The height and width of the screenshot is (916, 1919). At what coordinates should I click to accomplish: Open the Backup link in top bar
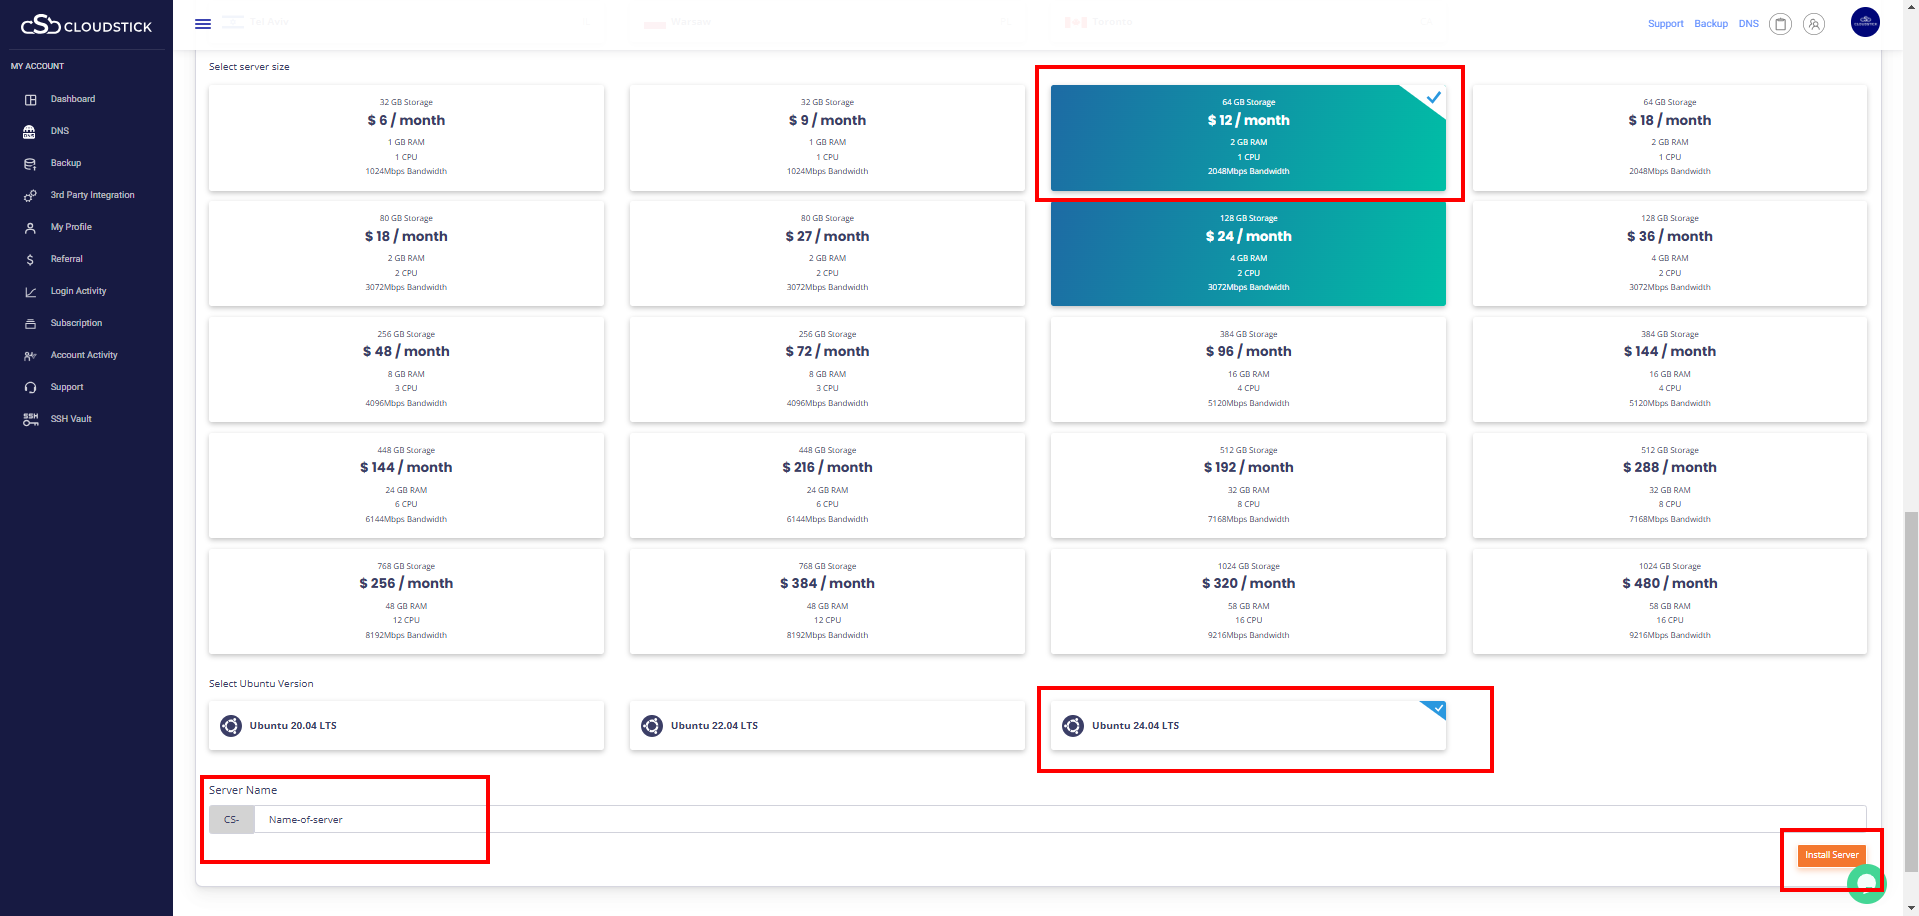coord(1710,24)
